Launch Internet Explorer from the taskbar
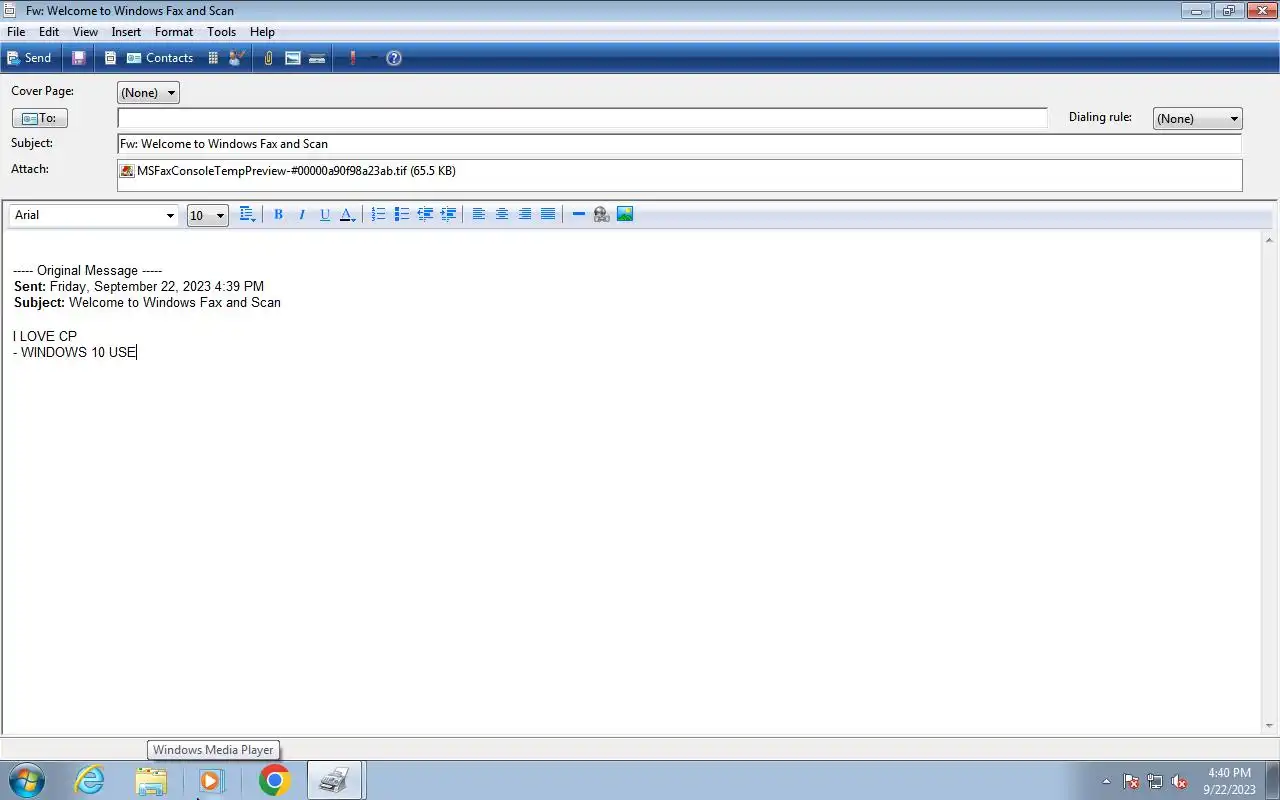 pos(90,780)
